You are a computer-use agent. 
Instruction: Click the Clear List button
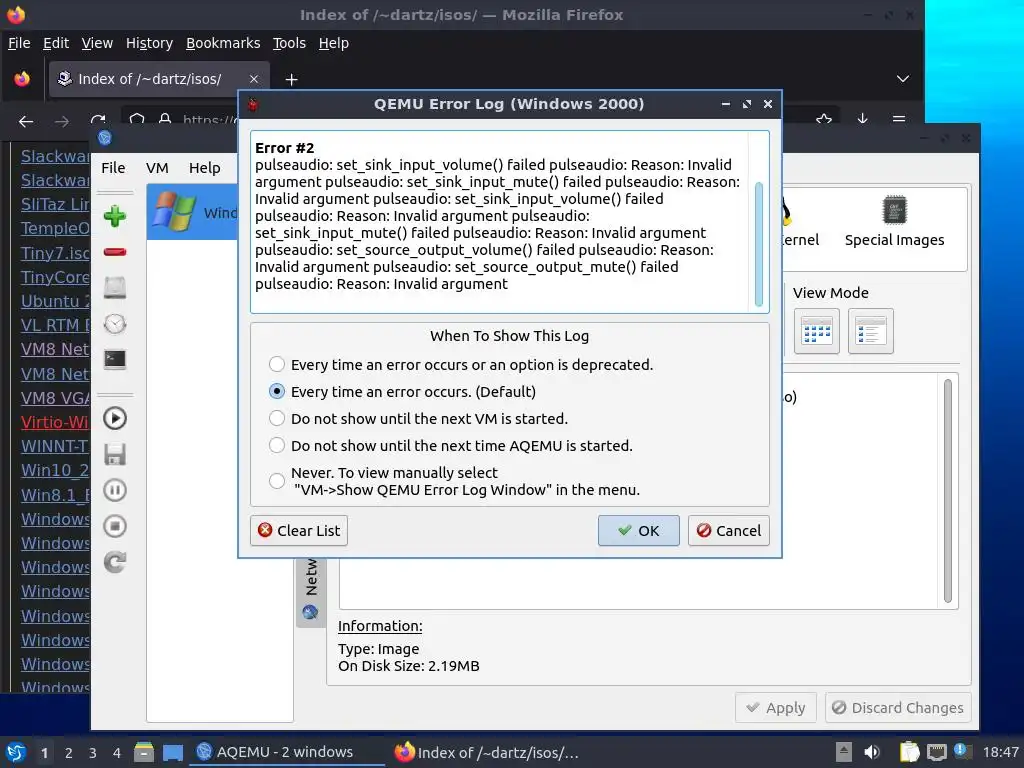click(299, 530)
